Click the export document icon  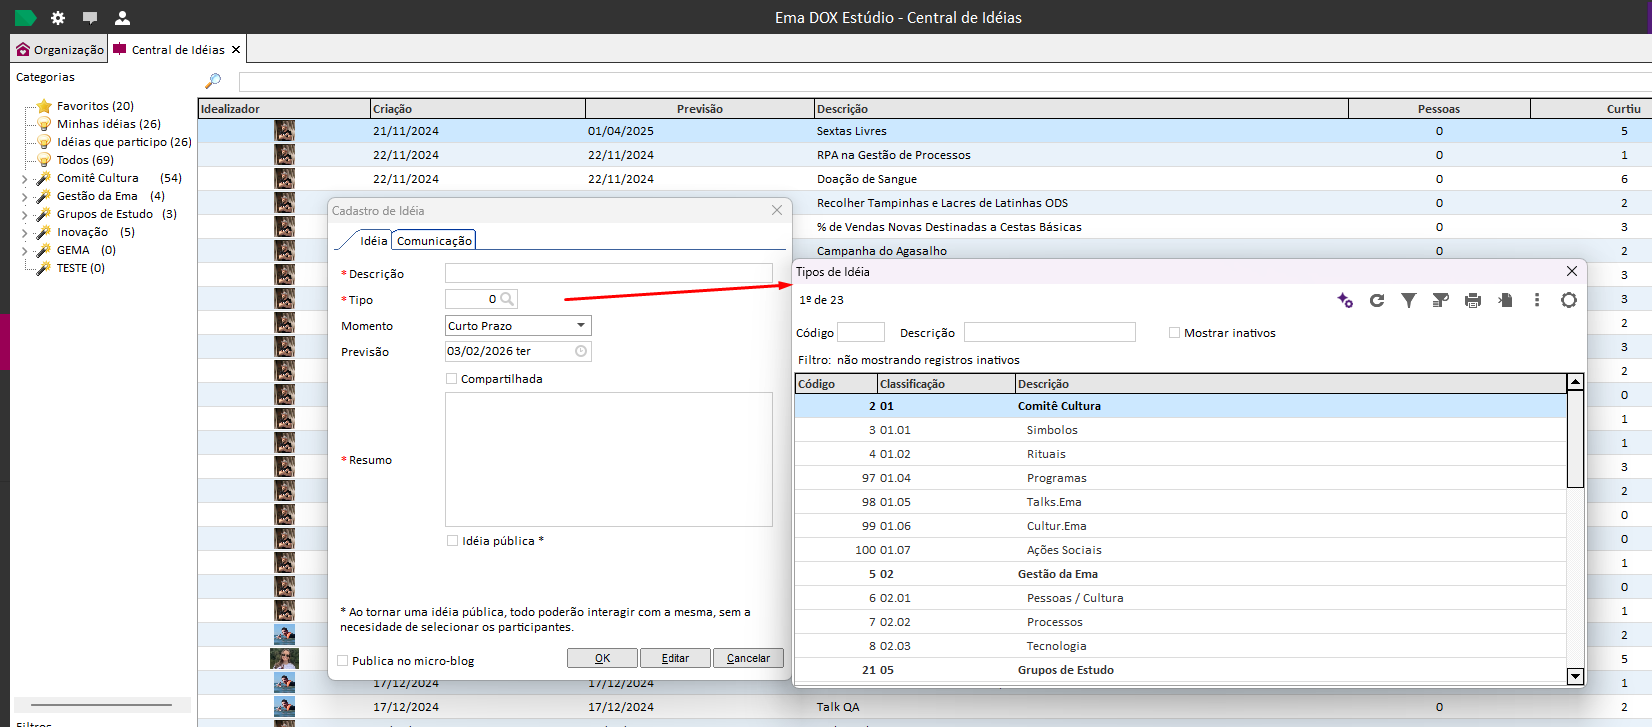[1505, 300]
